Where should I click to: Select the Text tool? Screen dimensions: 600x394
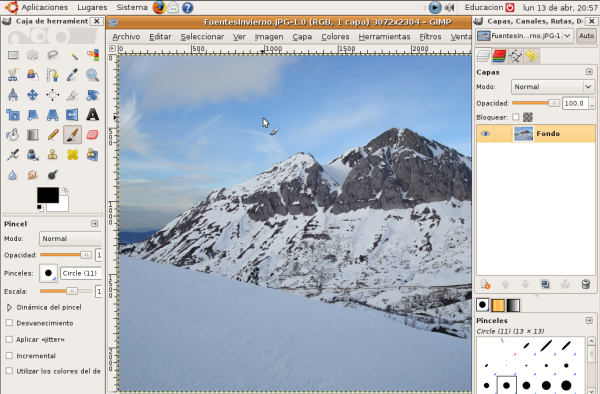click(x=92, y=115)
